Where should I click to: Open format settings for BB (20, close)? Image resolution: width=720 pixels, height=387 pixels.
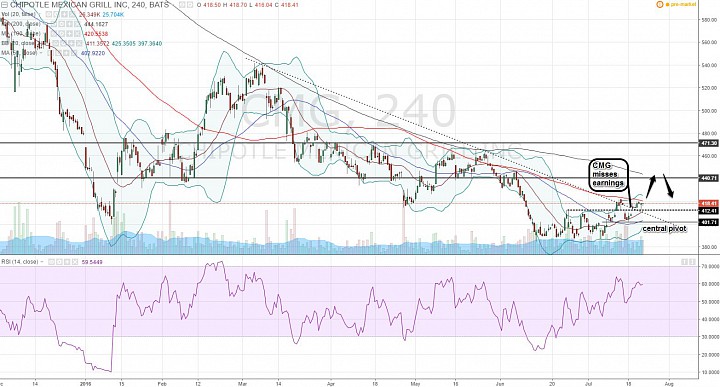coord(64,44)
